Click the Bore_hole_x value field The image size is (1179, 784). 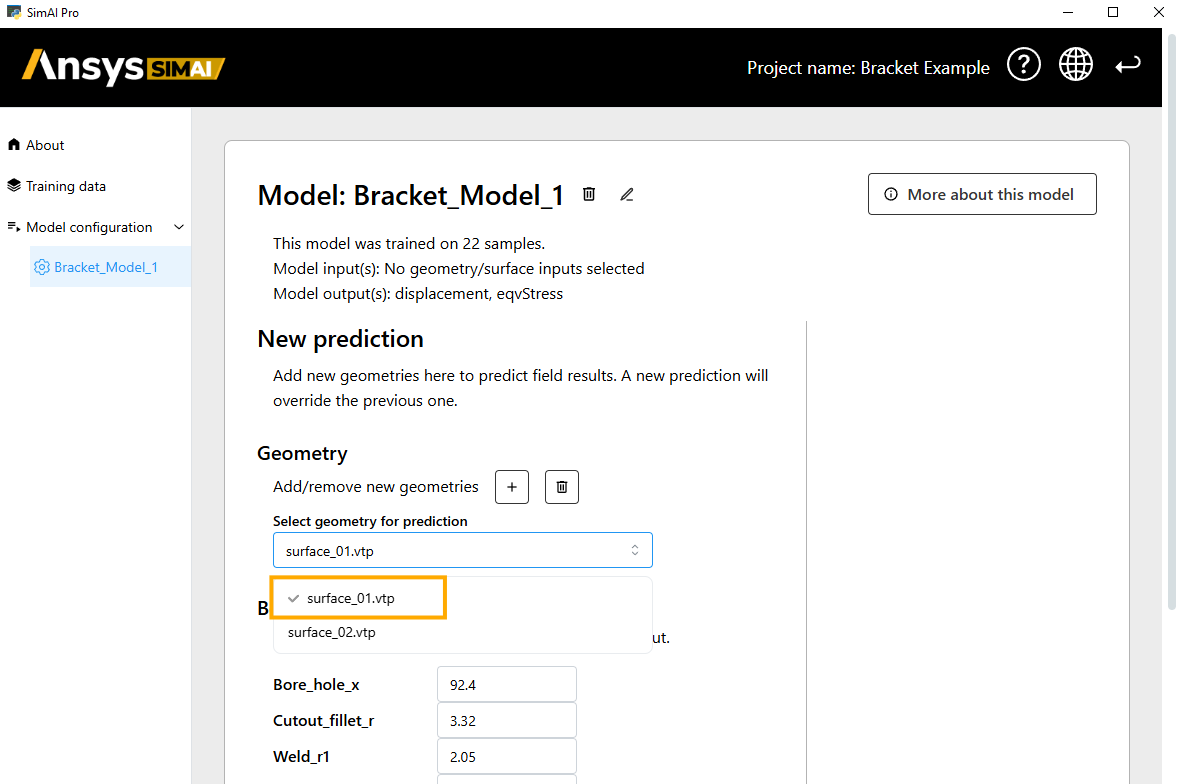tap(506, 685)
